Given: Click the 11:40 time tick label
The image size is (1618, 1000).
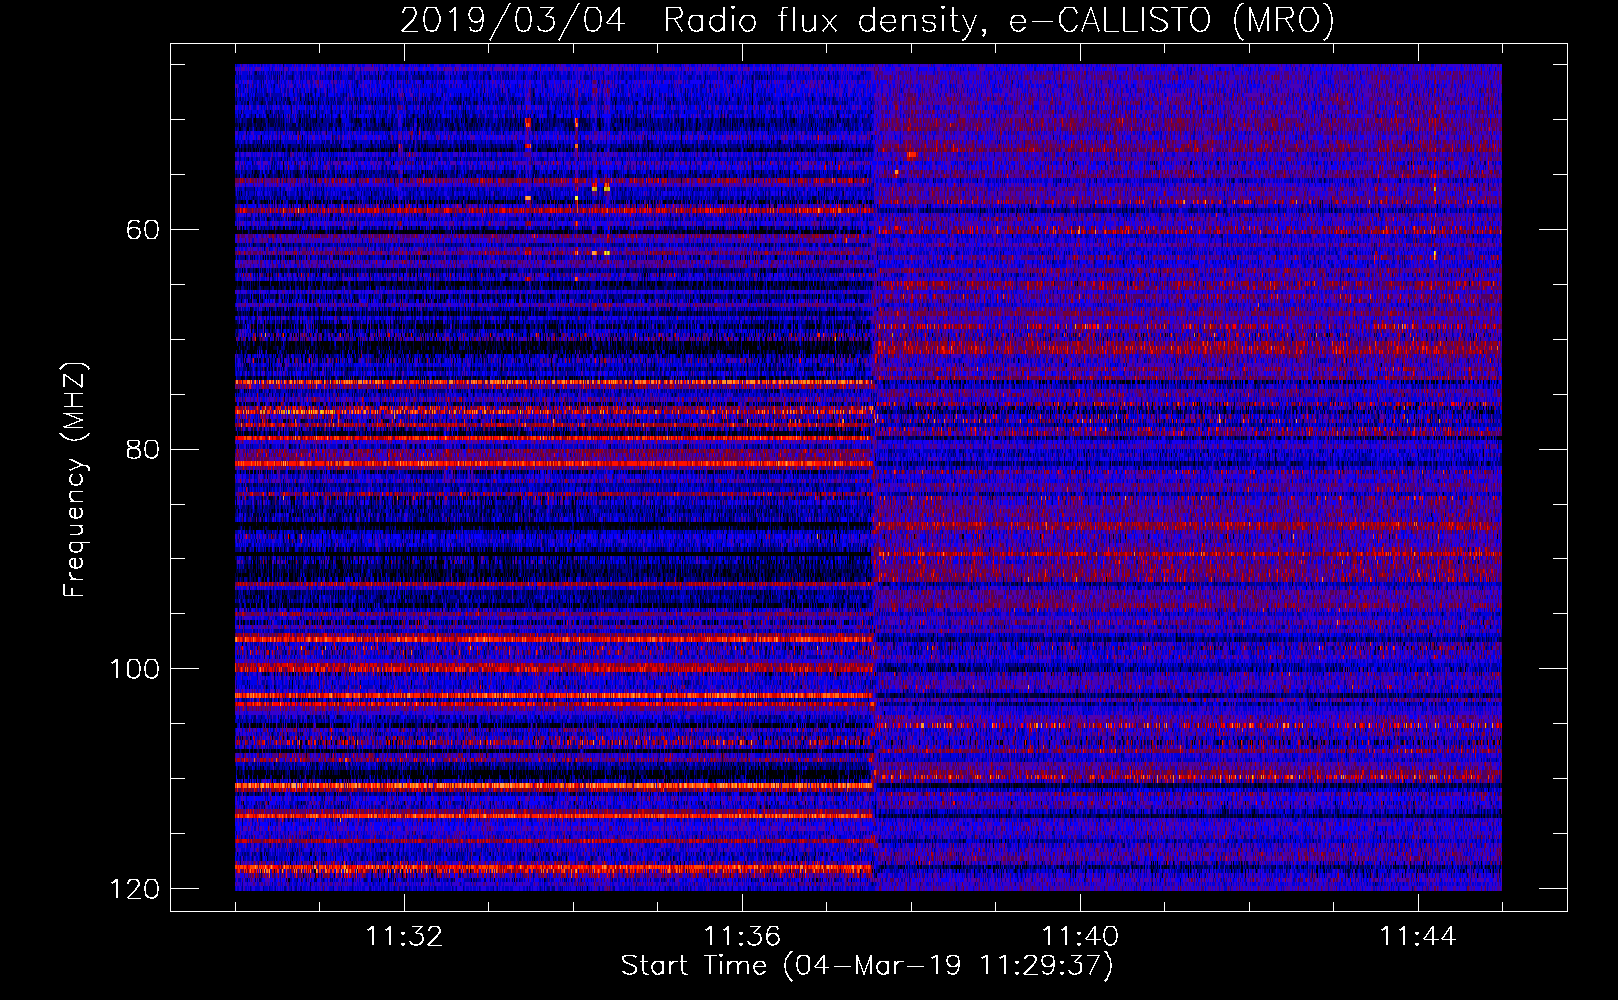Looking at the screenshot, I should point(1080,937).
